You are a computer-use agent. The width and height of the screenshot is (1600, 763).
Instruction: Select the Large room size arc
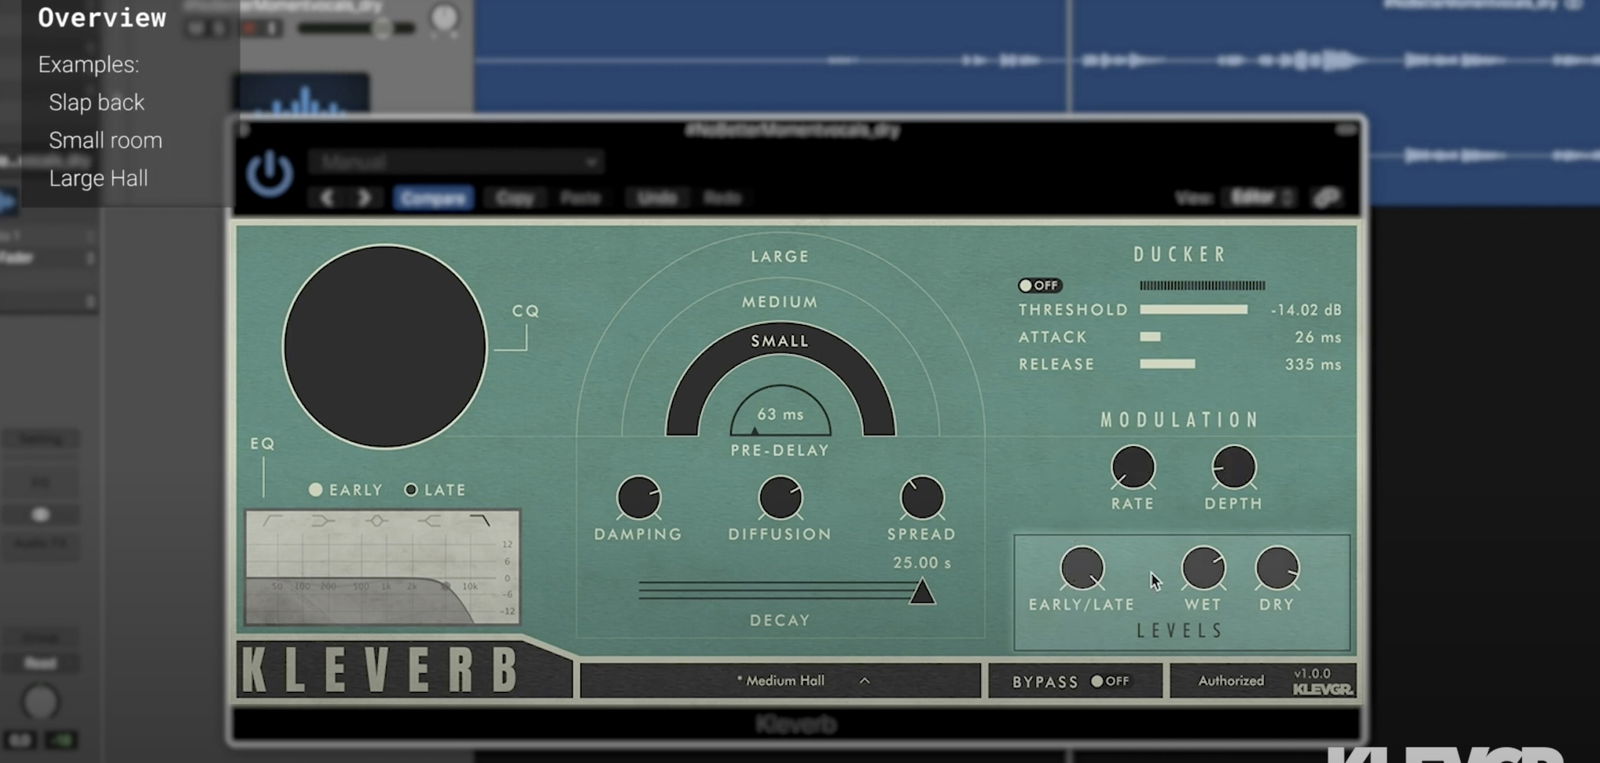pyautogui.click(x=780, y=256)
